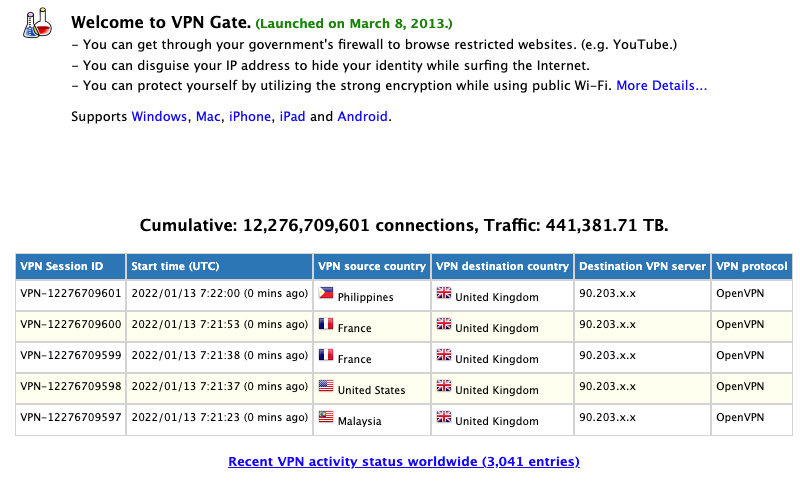Open the Mac support link

tap(208, 116)
